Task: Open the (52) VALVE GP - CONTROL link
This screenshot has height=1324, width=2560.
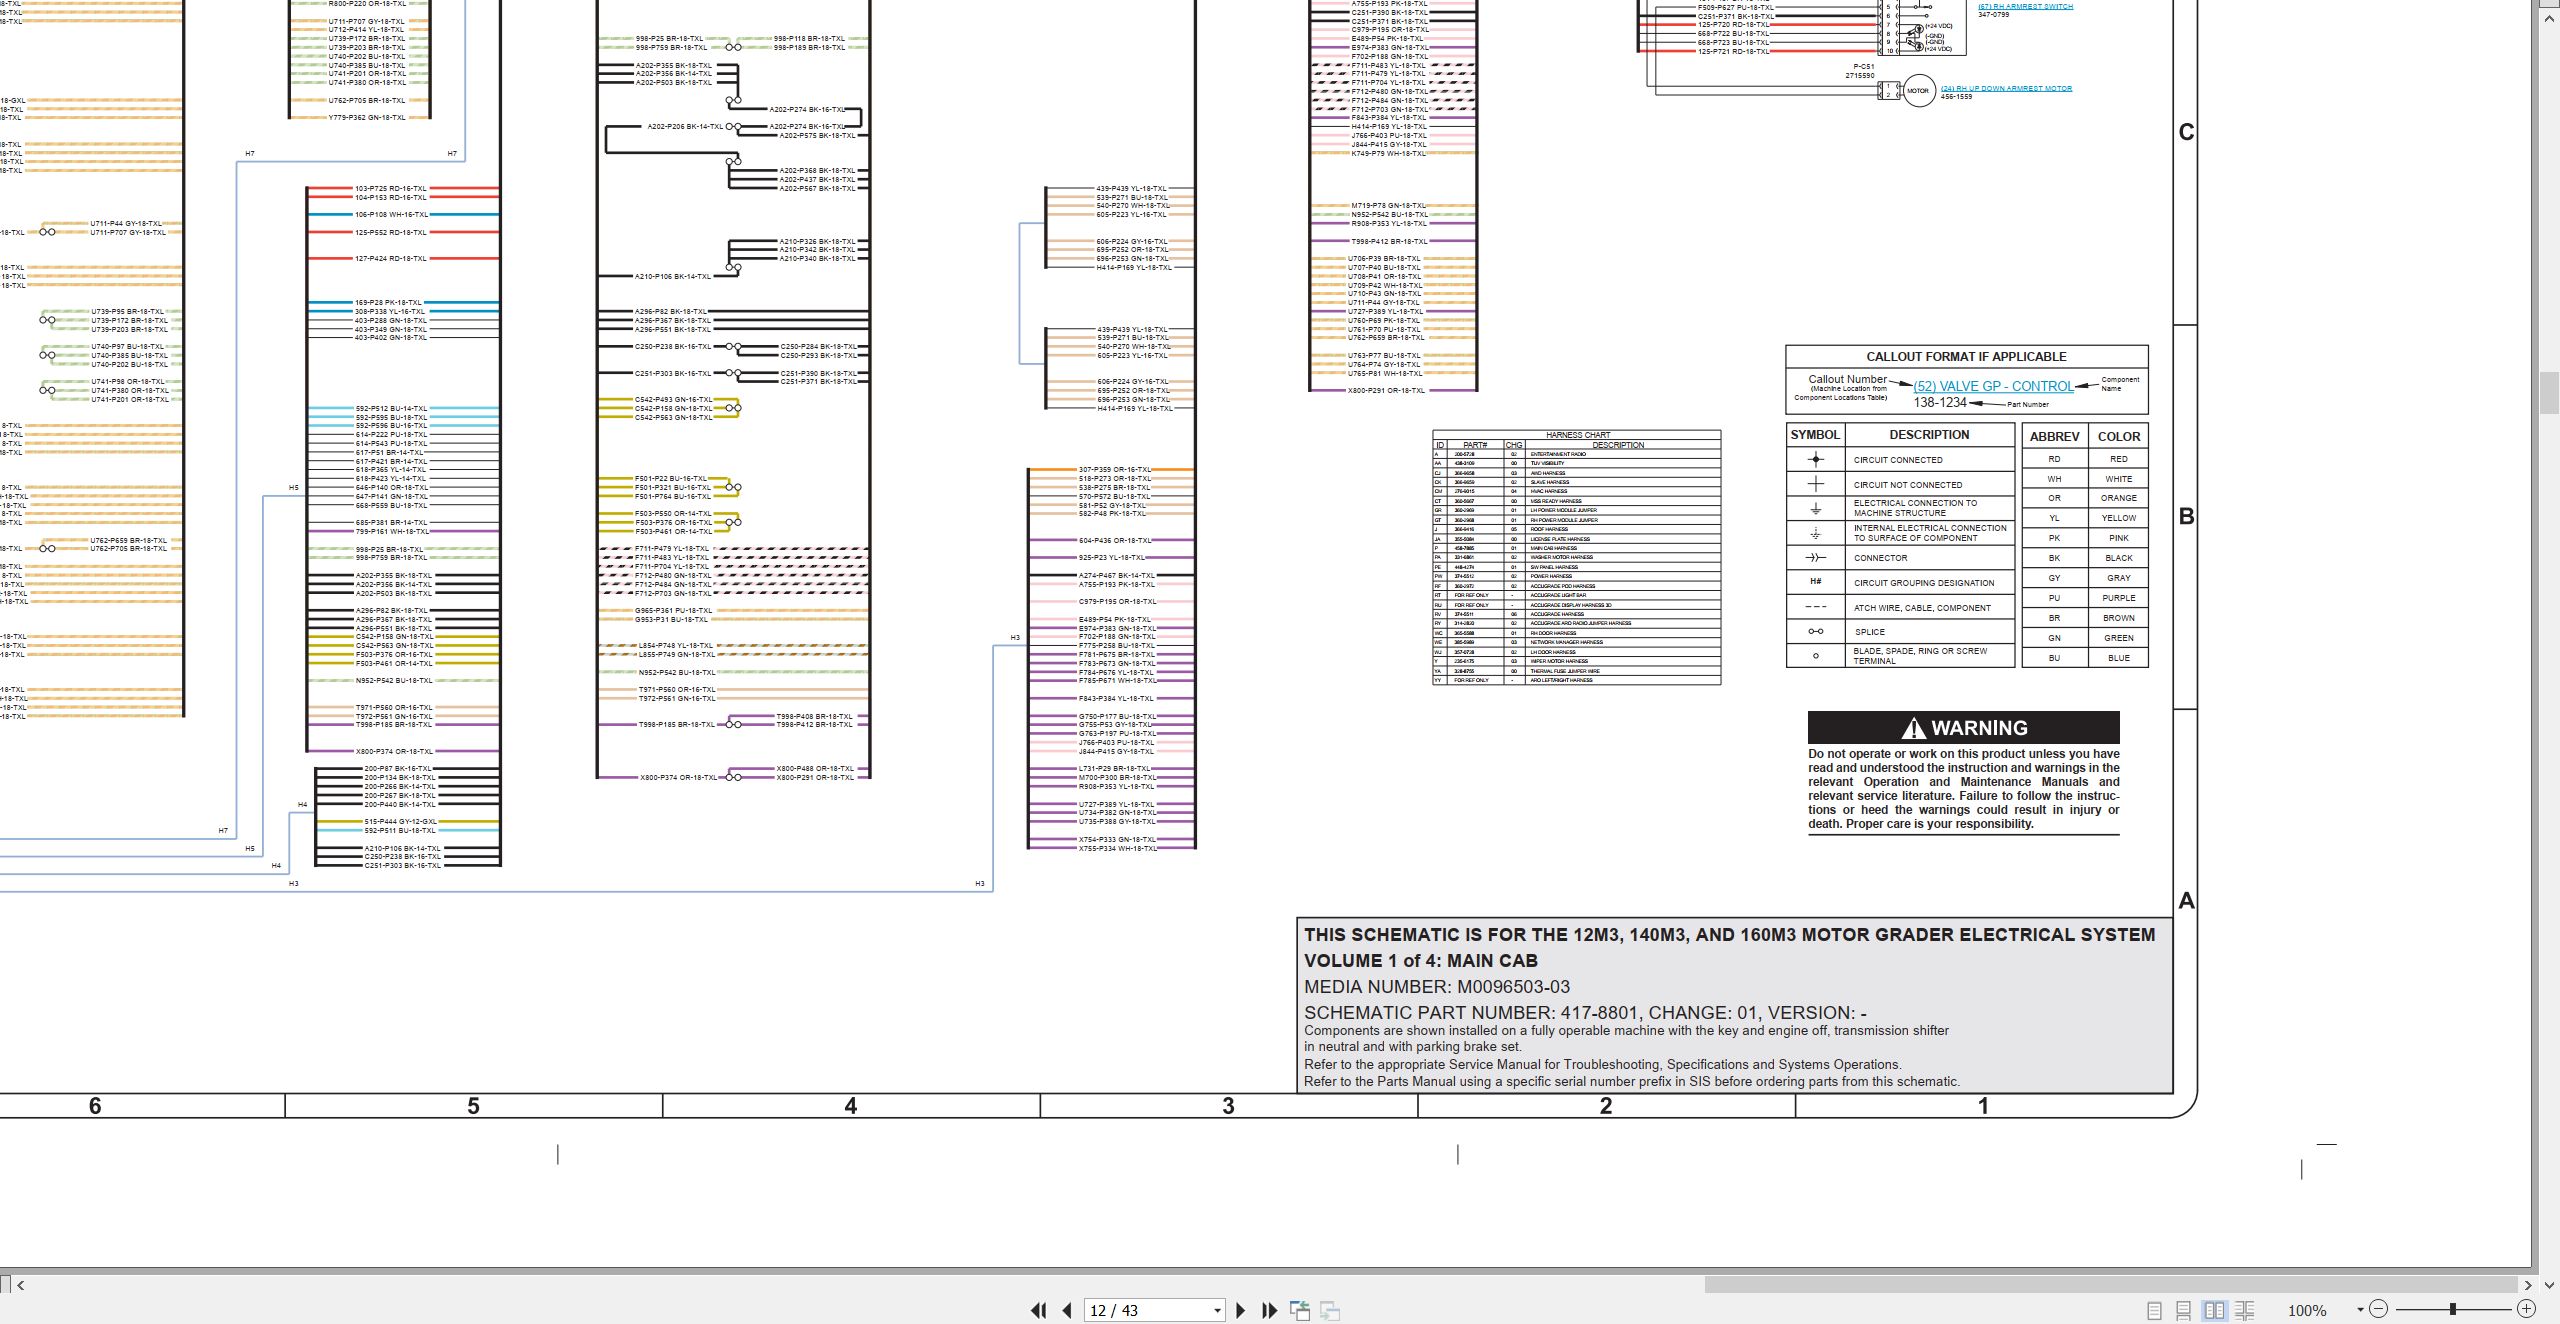Action: 1993,386
